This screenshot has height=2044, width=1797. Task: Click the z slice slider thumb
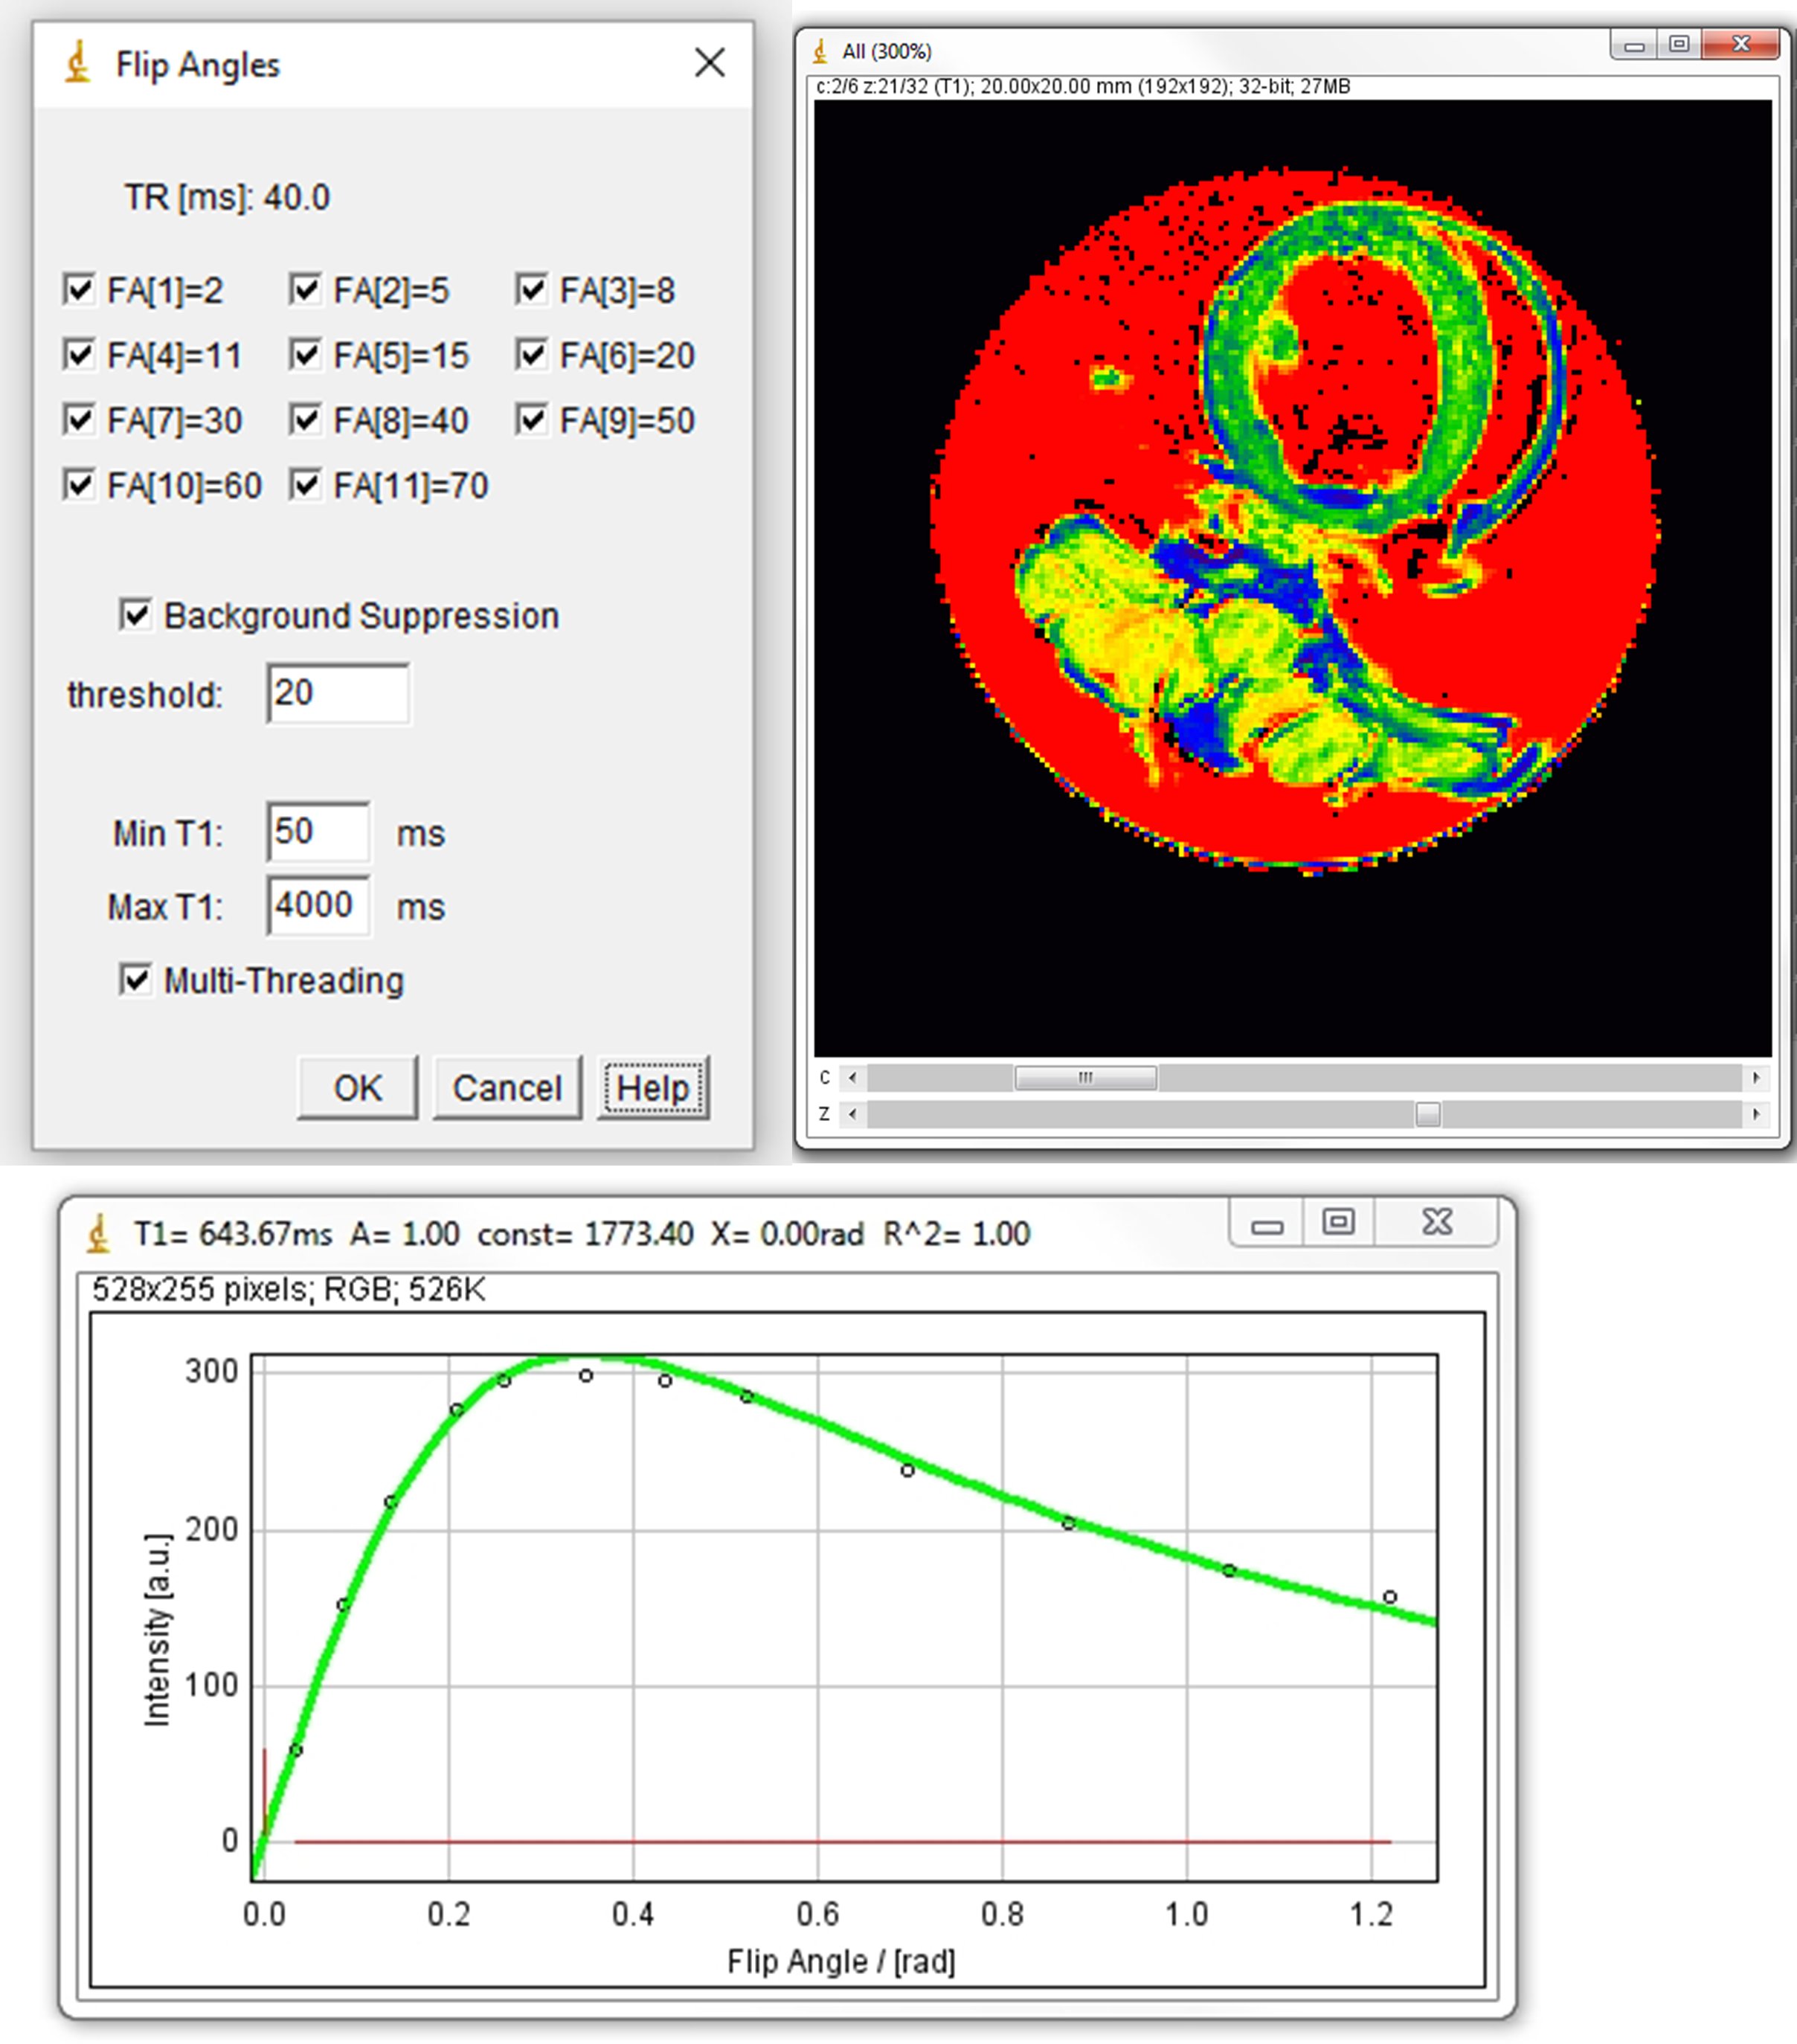(1428, 1114)
